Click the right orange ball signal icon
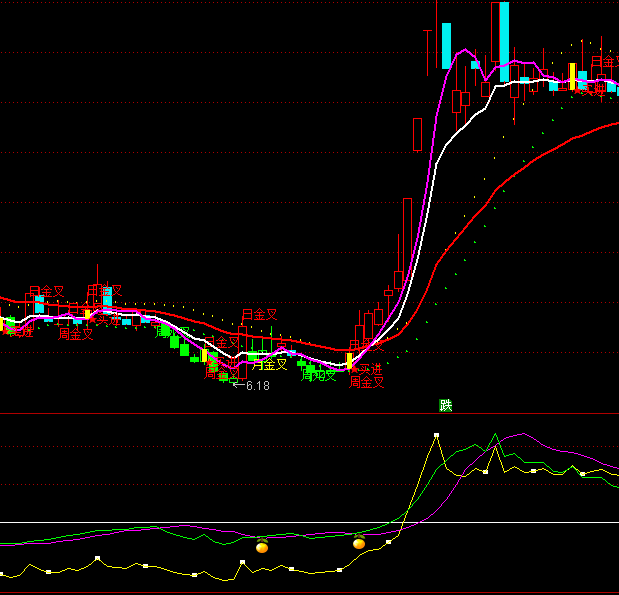This screenshot has height=595, width=619. [x=359, y=544]
